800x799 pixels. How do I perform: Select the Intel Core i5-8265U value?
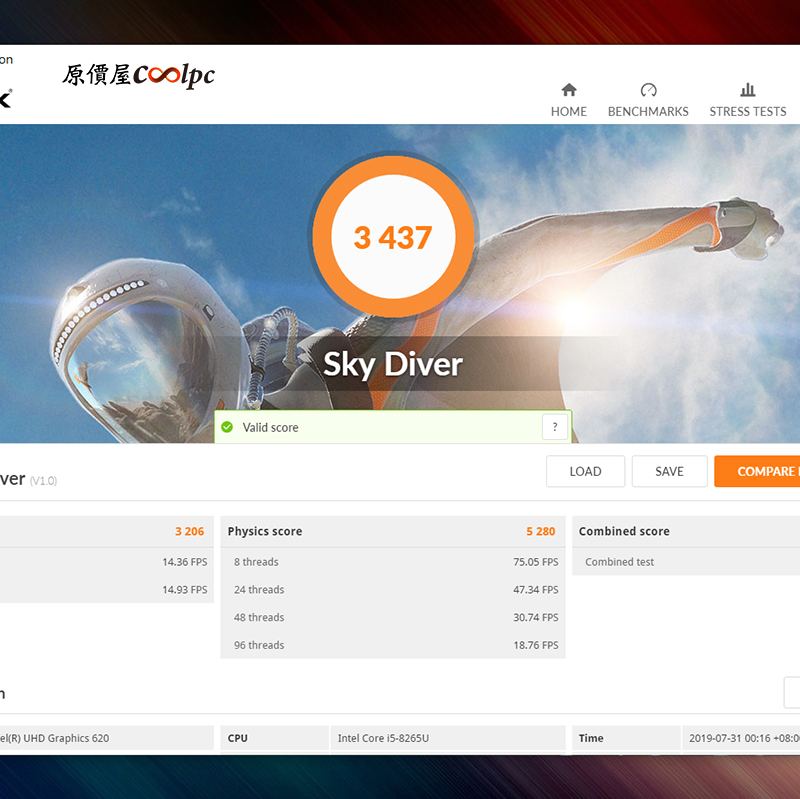click(x=383, y=738)
